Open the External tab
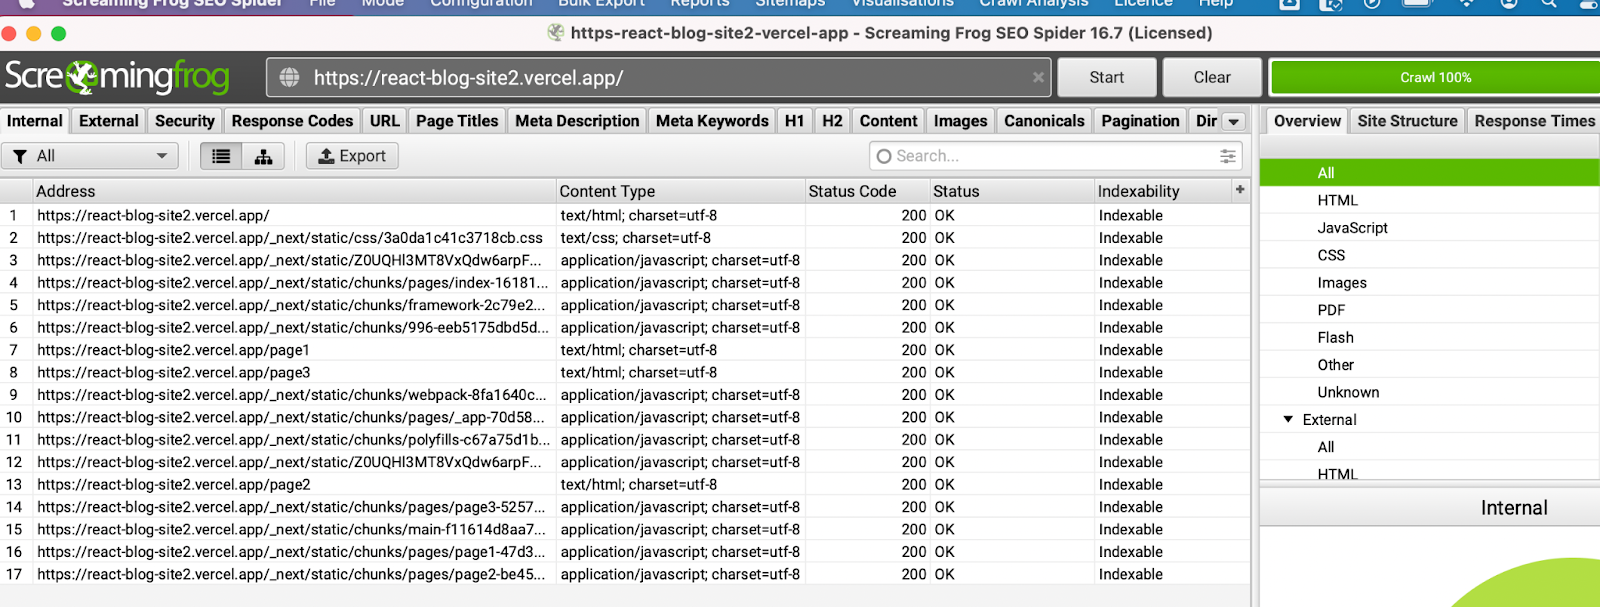Viewport: 1600px width, 607px height. point(109,121)
